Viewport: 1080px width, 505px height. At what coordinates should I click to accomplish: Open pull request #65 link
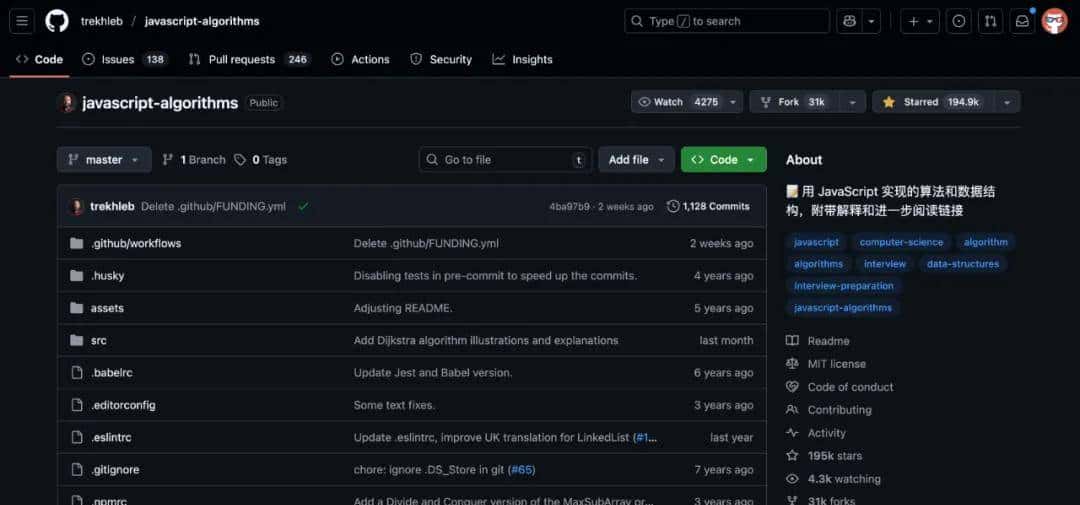(x=521, y=470)
